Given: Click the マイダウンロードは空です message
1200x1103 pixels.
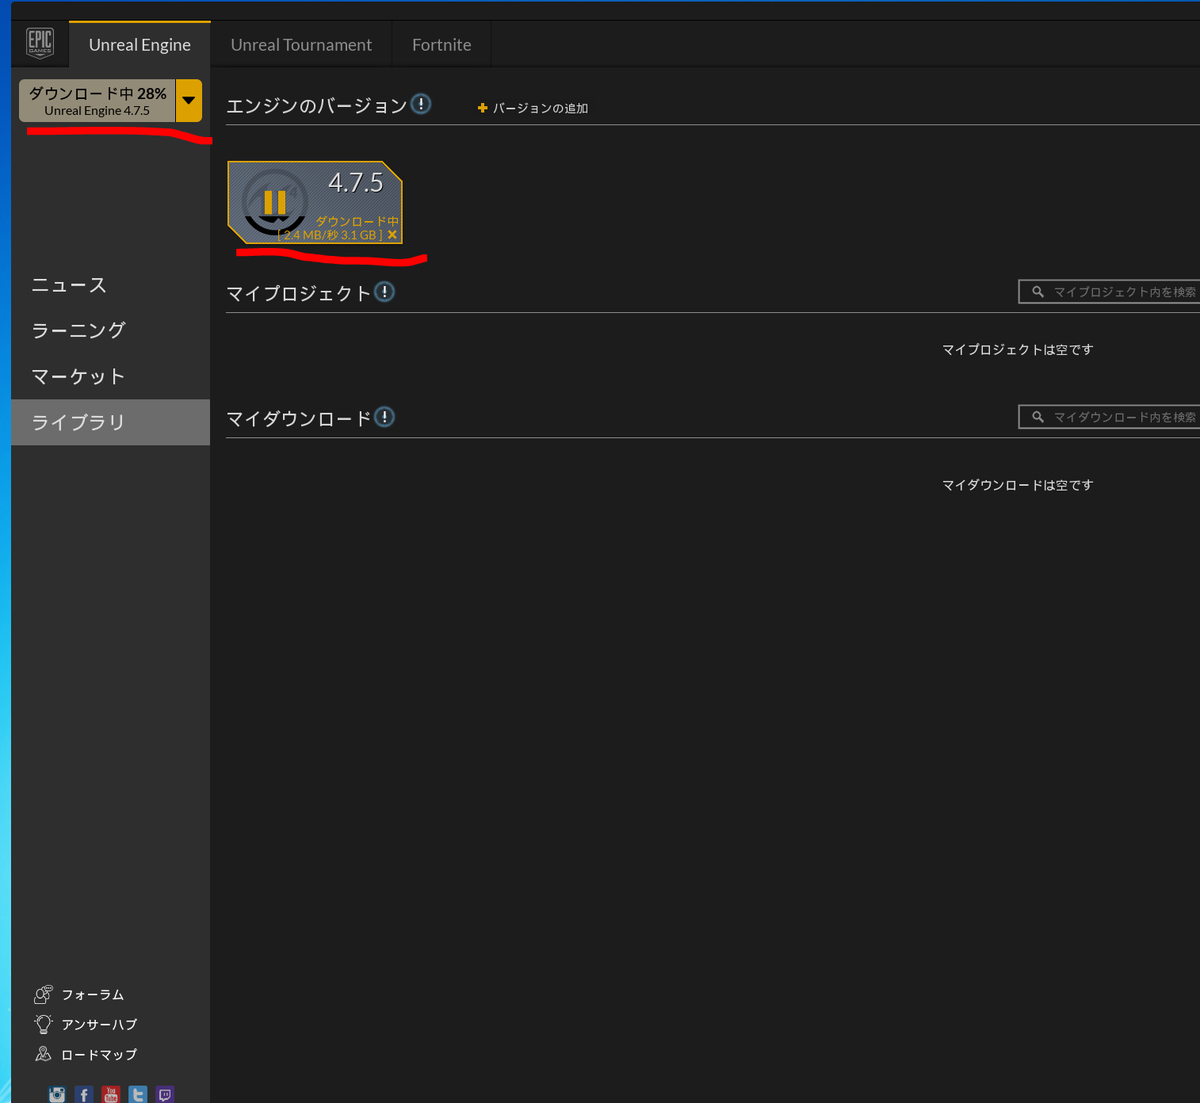Looking at the screenshot, I should (x=1017, y=485).
